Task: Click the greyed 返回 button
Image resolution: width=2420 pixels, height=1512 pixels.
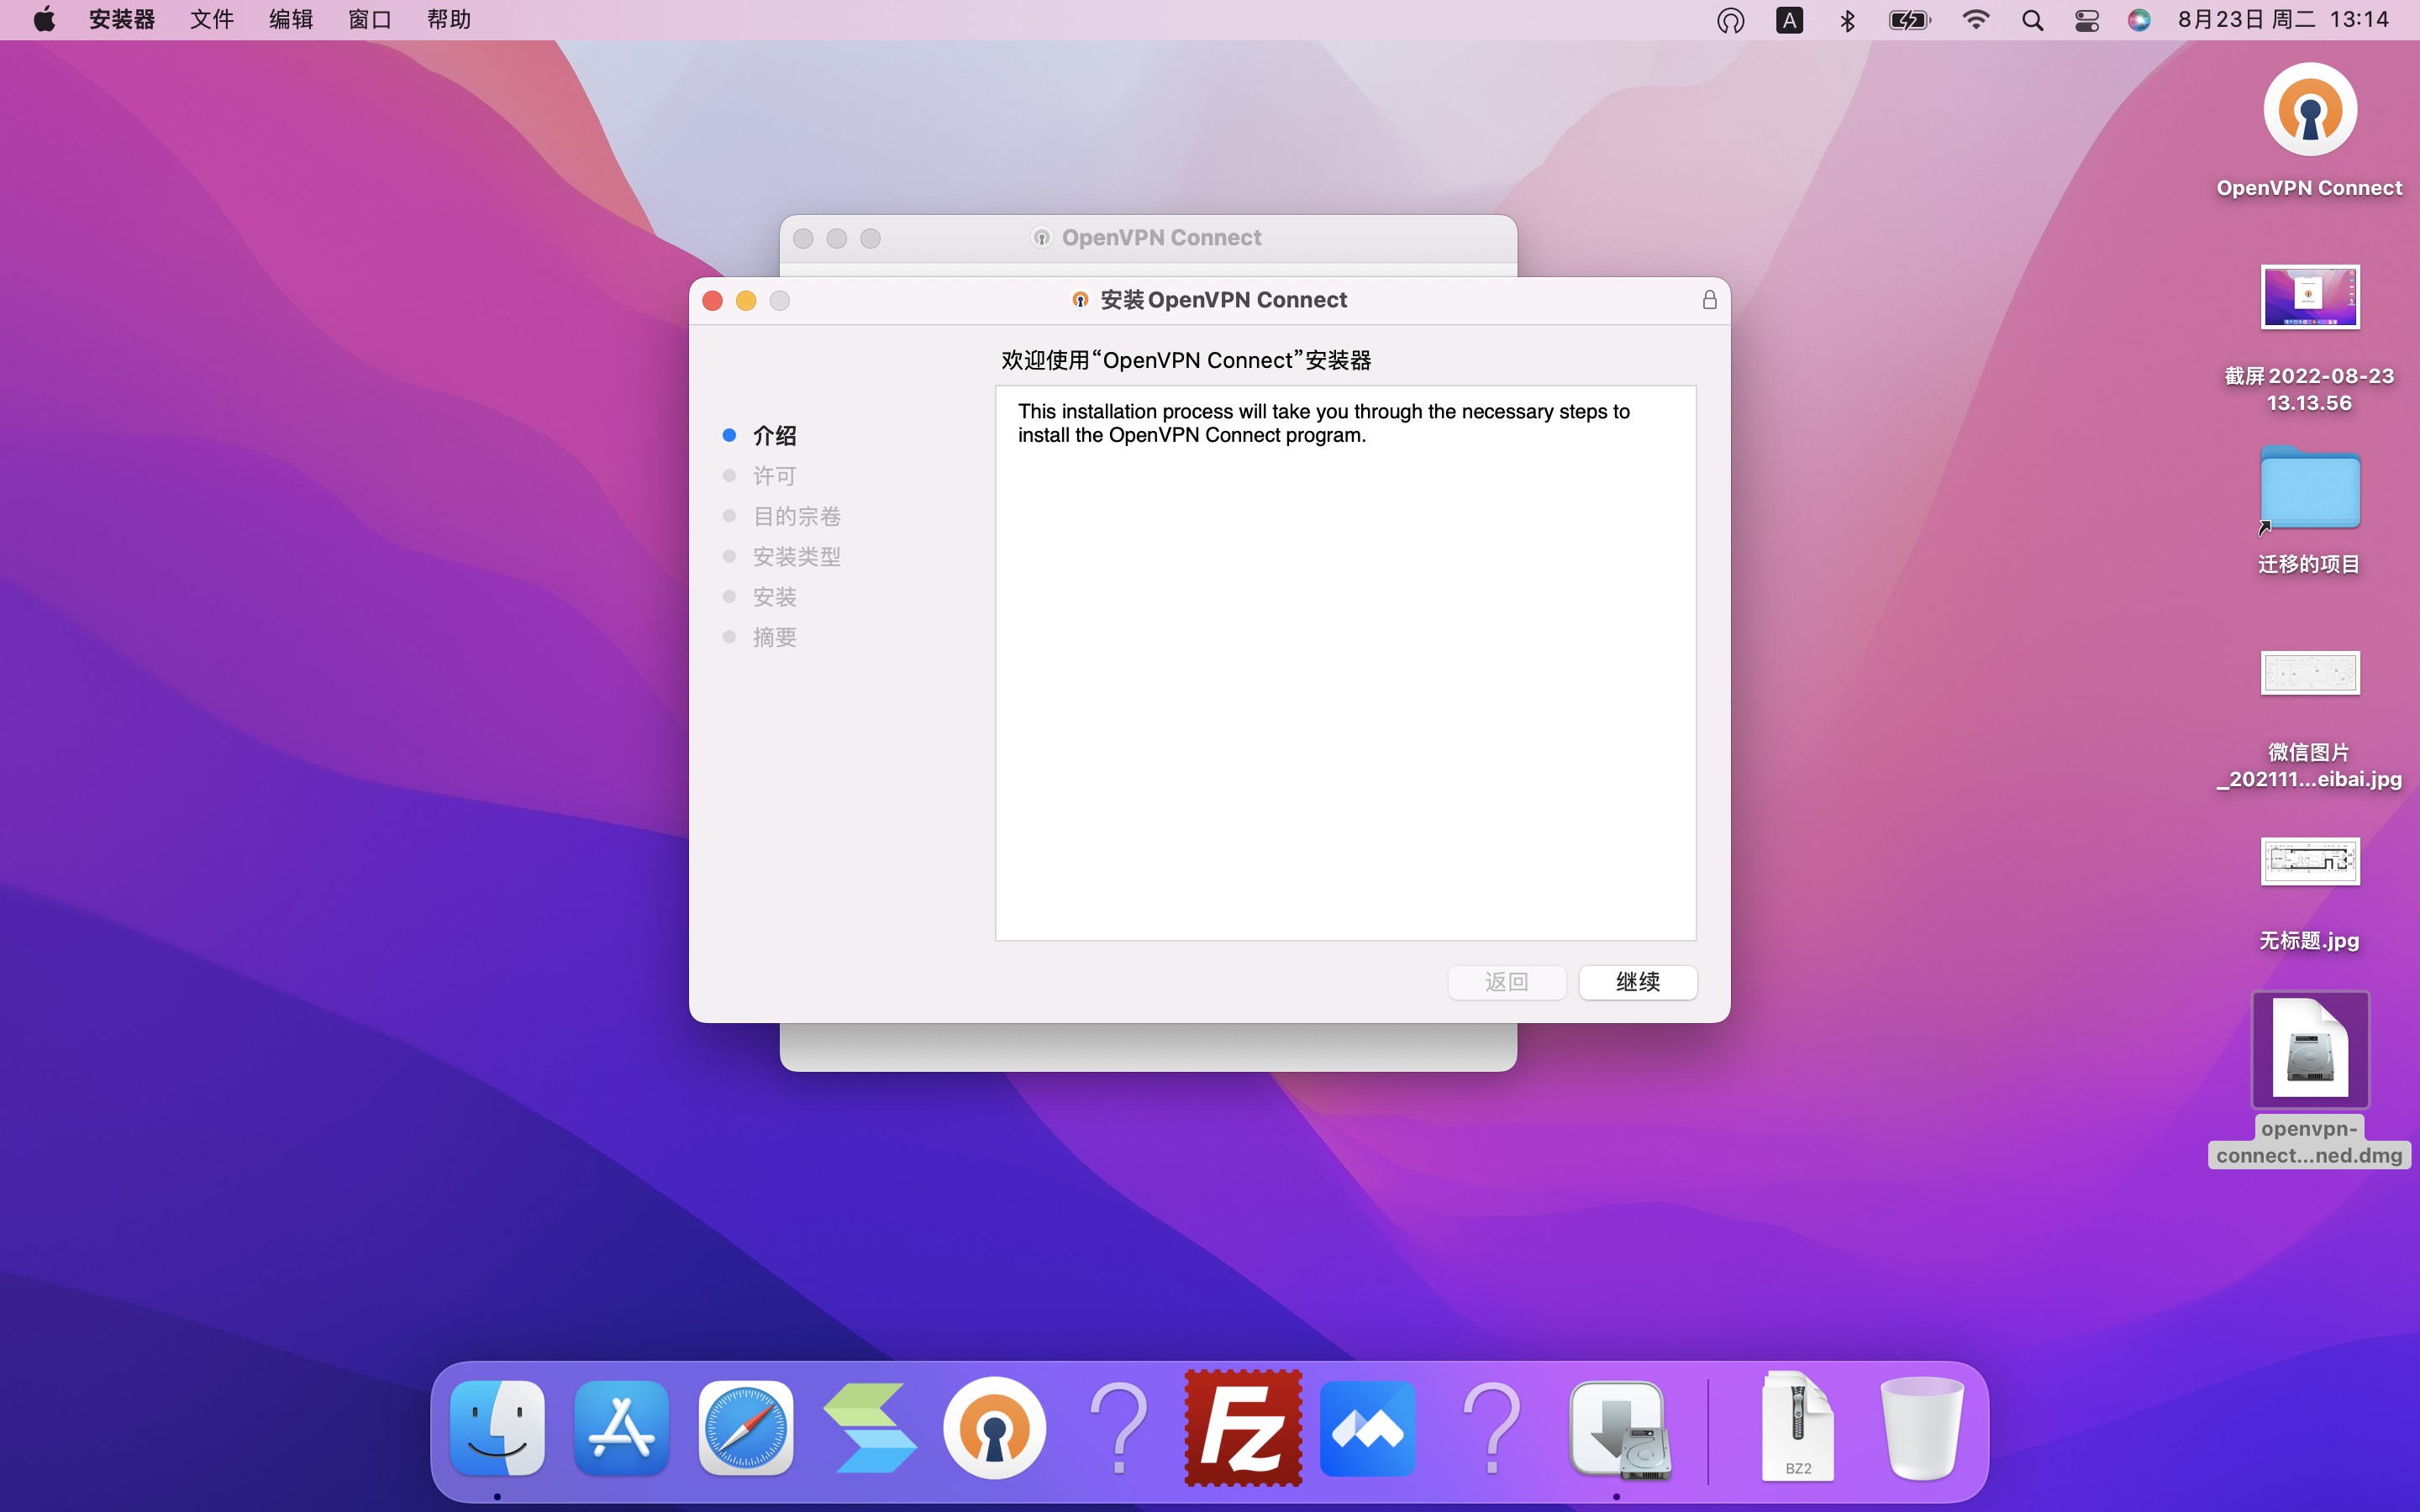Action: (x=1506, y=981)
